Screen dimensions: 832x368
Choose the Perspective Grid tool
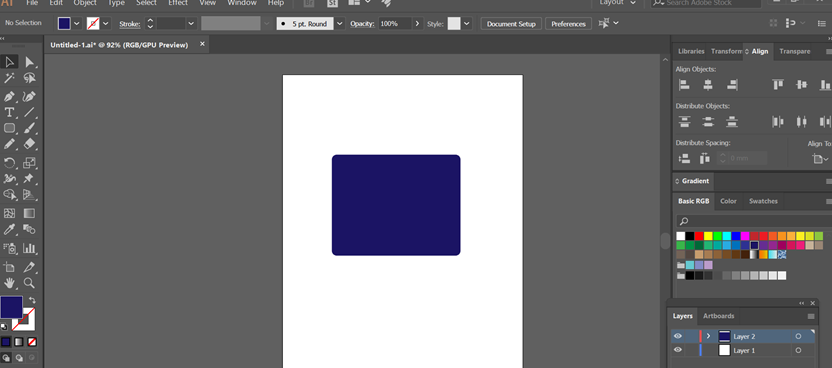[x=29, y=194]
